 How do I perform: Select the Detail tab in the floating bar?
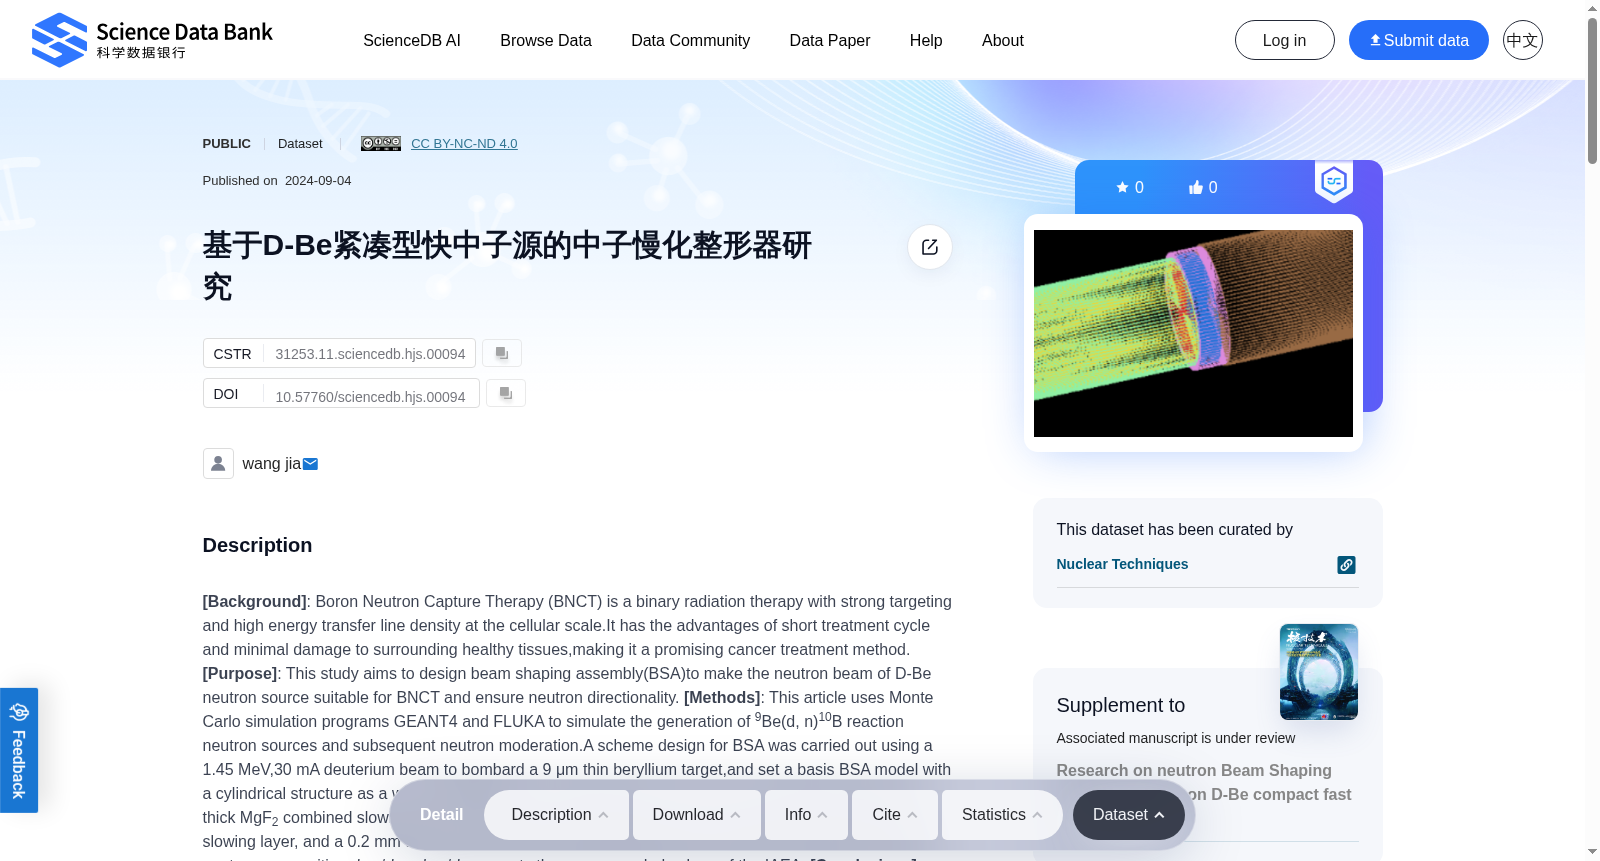[x=442, y=815]
